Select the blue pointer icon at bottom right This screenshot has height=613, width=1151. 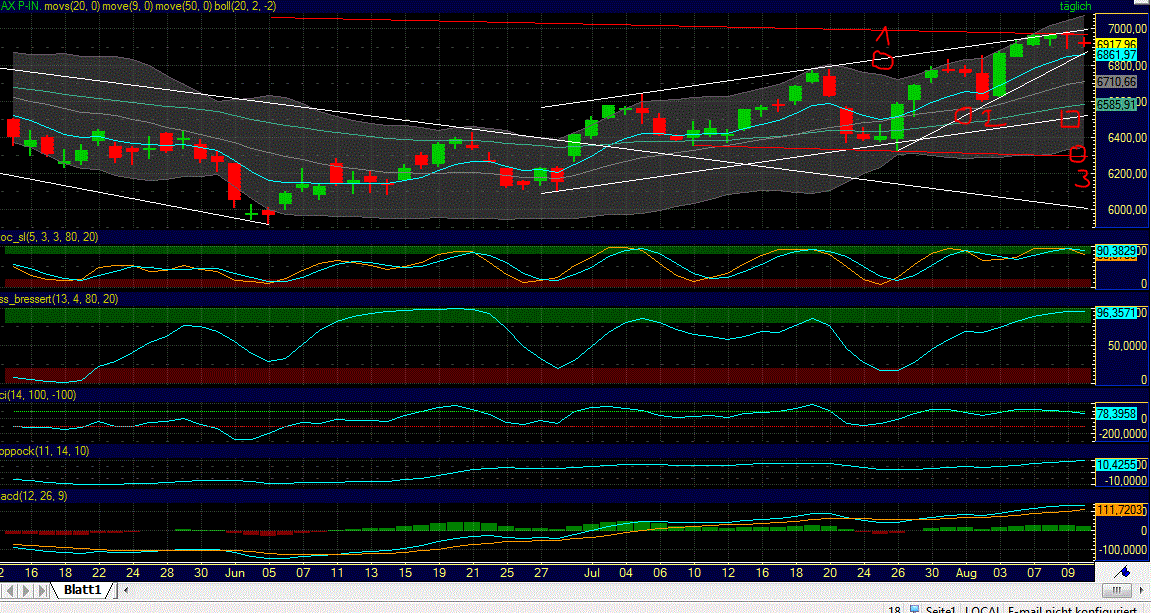(x=1123, y=572)
